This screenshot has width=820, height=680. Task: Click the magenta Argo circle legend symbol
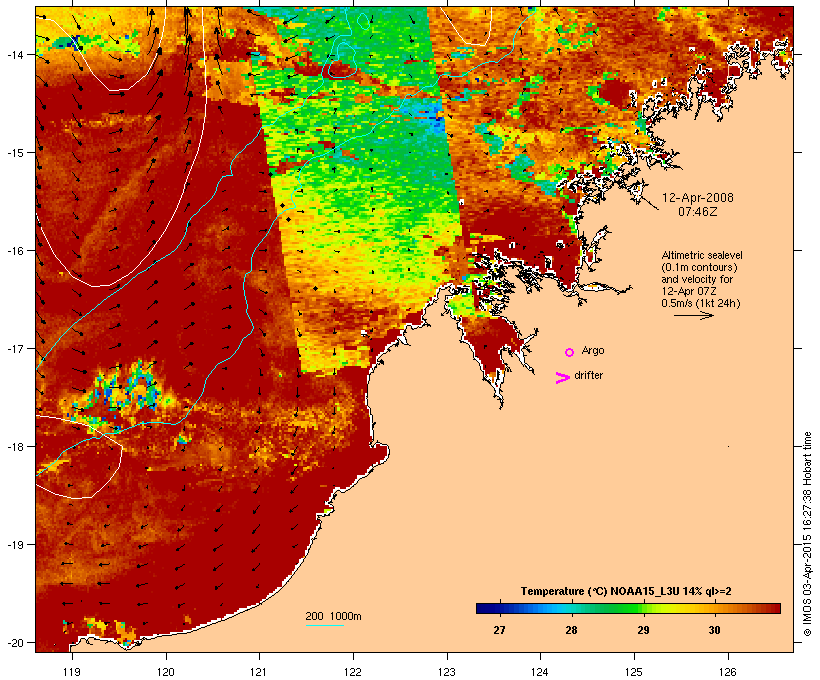coord(570,353)
